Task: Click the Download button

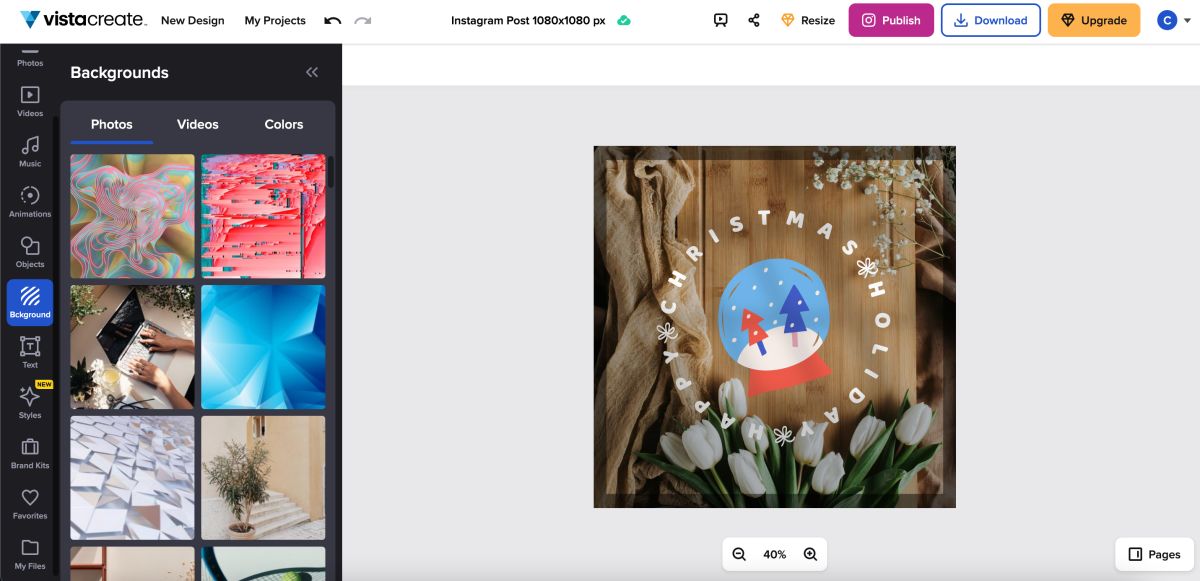Action: click(990, 20)
